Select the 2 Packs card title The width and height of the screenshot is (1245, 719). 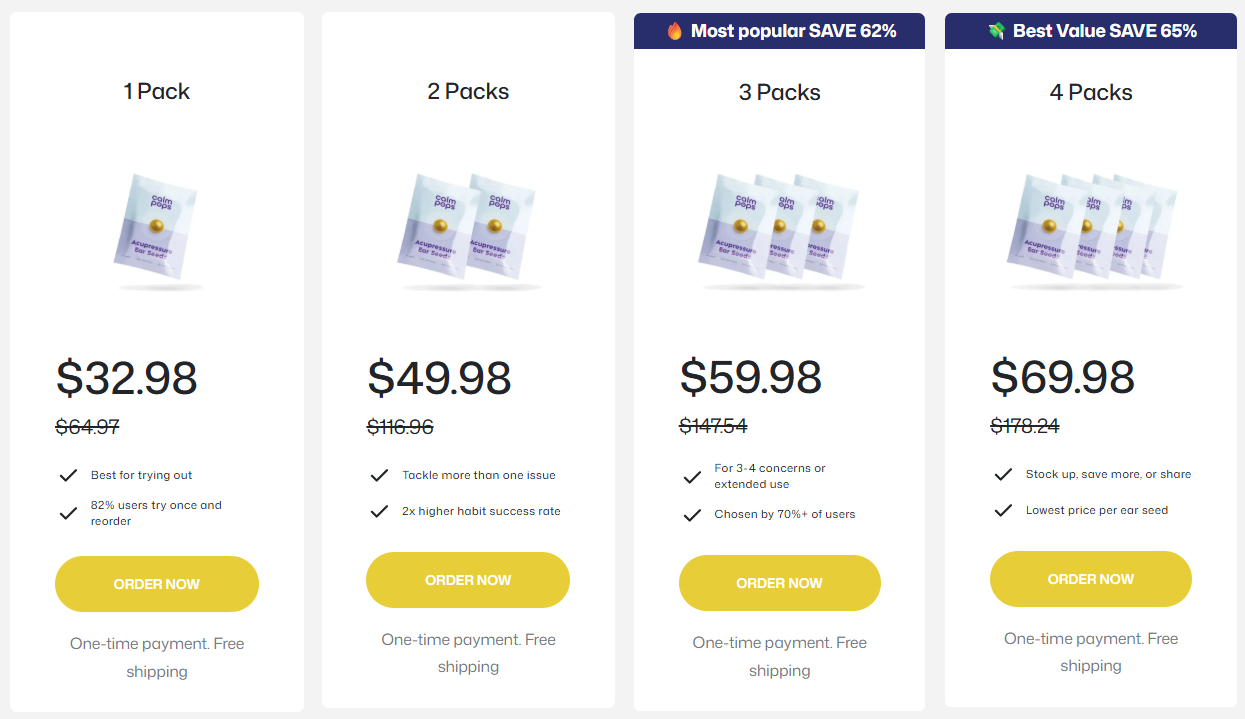click(468, 91)
